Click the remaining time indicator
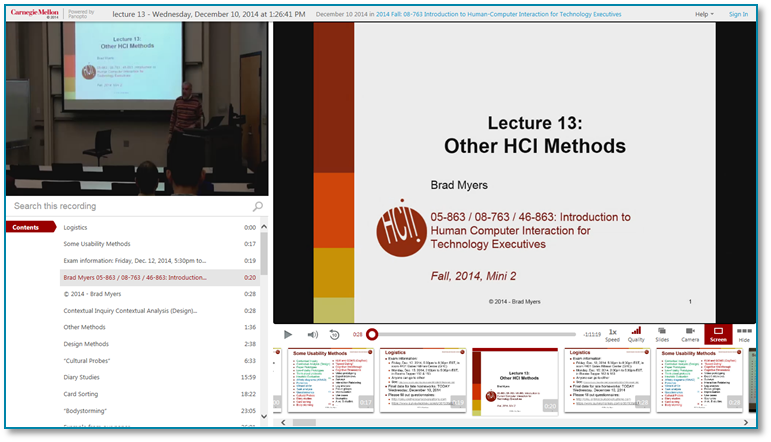Screen dimensions: 771x442 pos(592,334)
